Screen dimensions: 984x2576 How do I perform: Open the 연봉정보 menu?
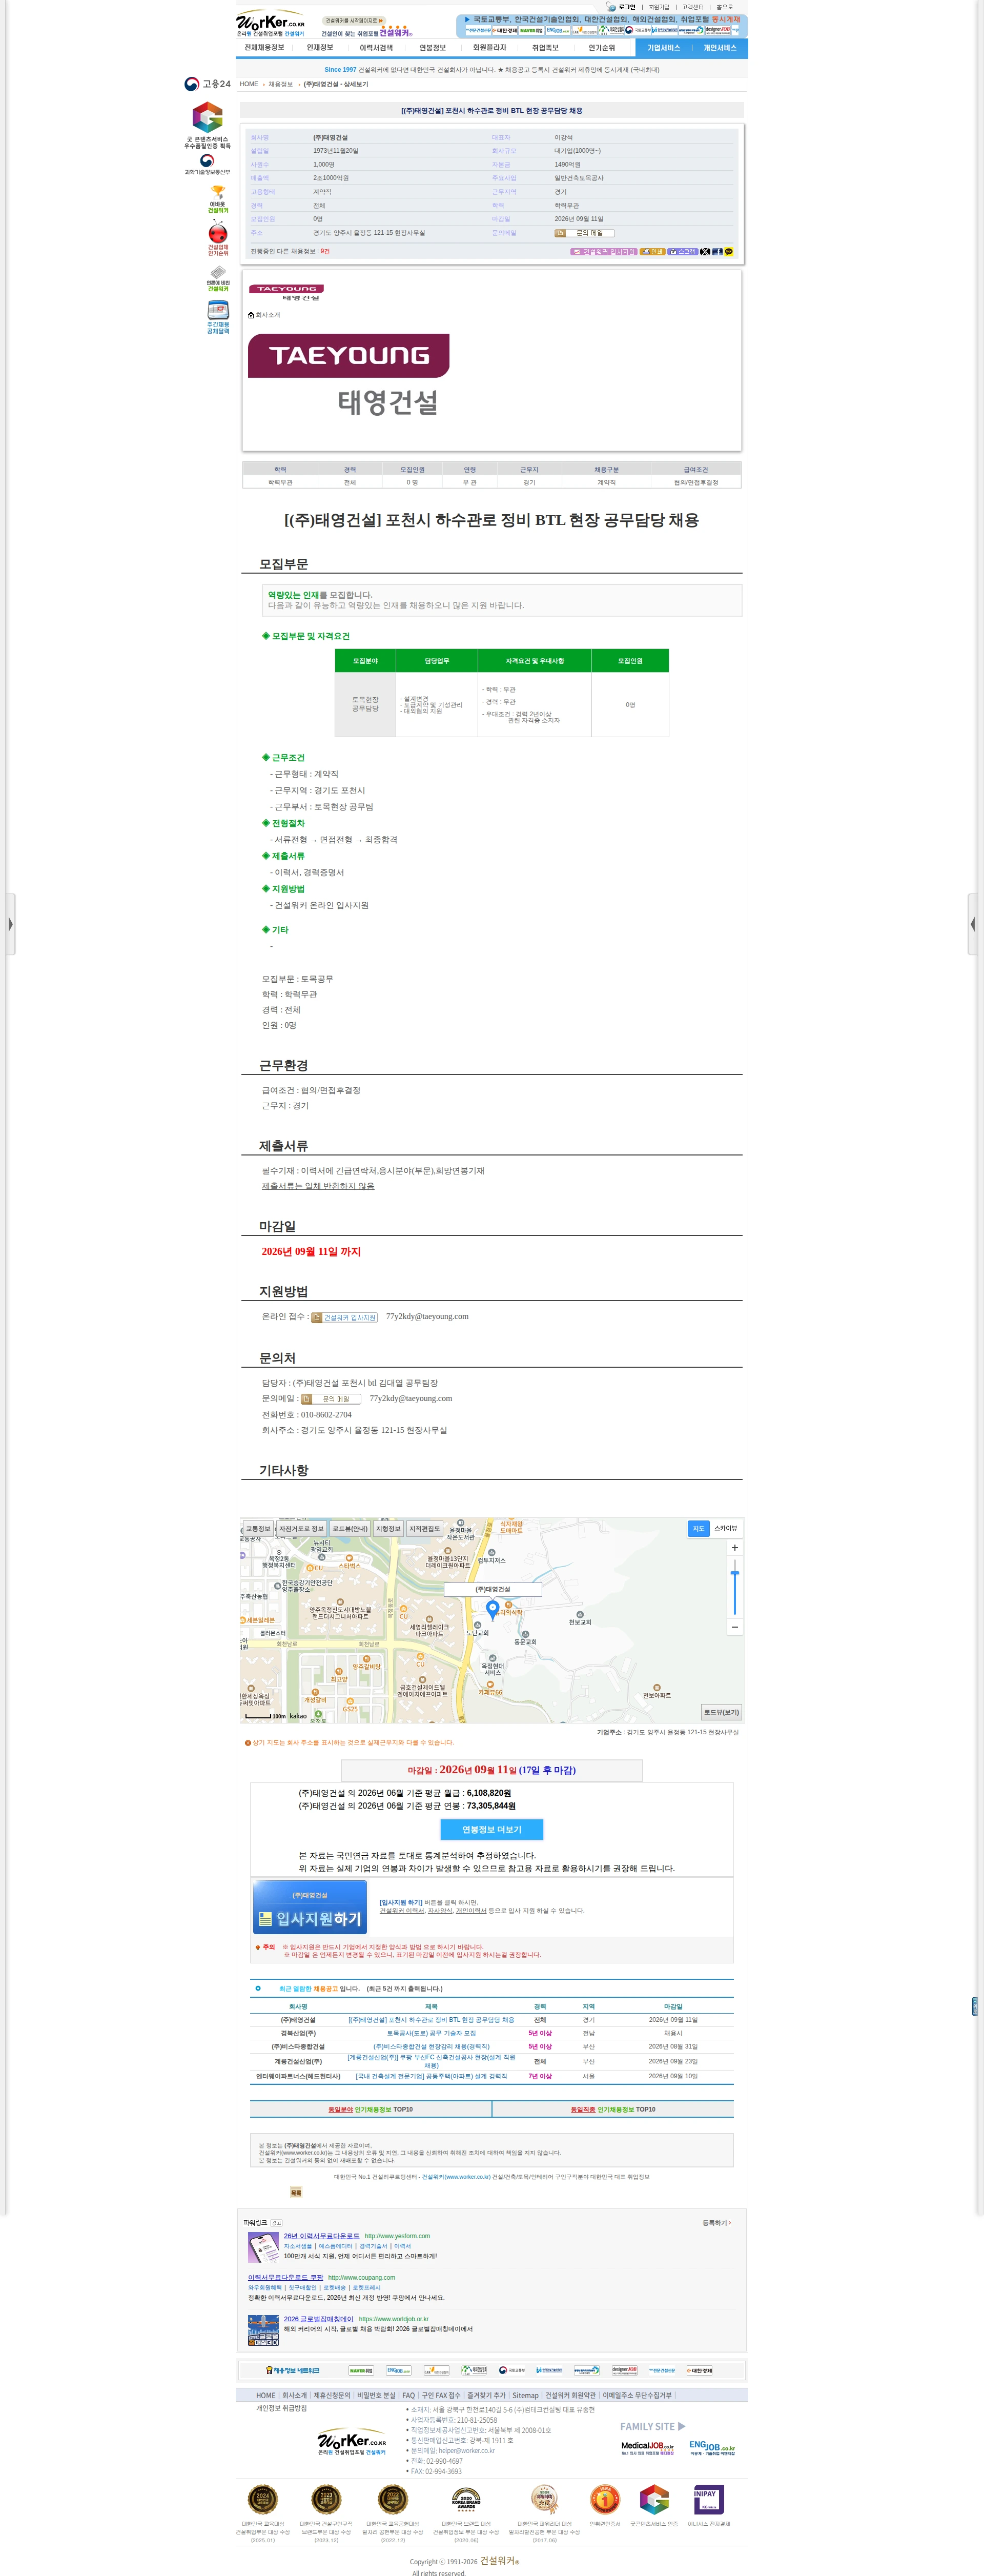point(433,47)
